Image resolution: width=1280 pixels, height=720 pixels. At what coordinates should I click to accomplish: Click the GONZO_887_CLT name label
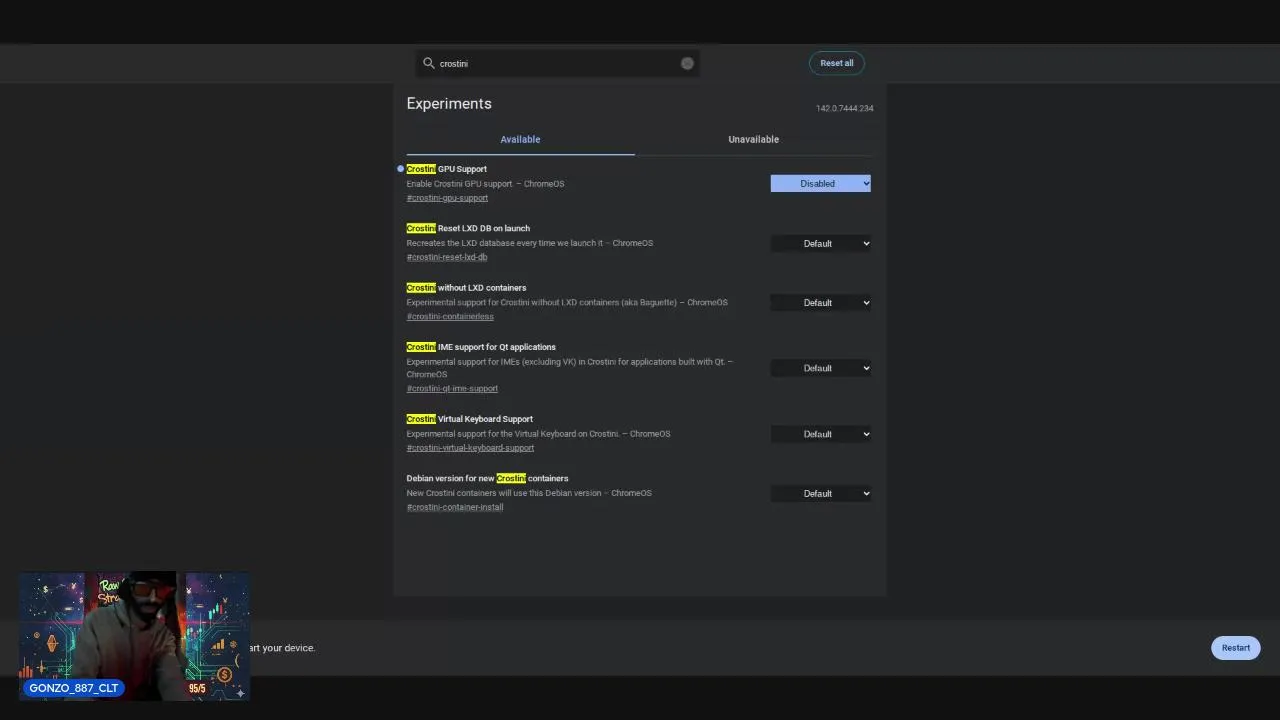pos(73,688)
